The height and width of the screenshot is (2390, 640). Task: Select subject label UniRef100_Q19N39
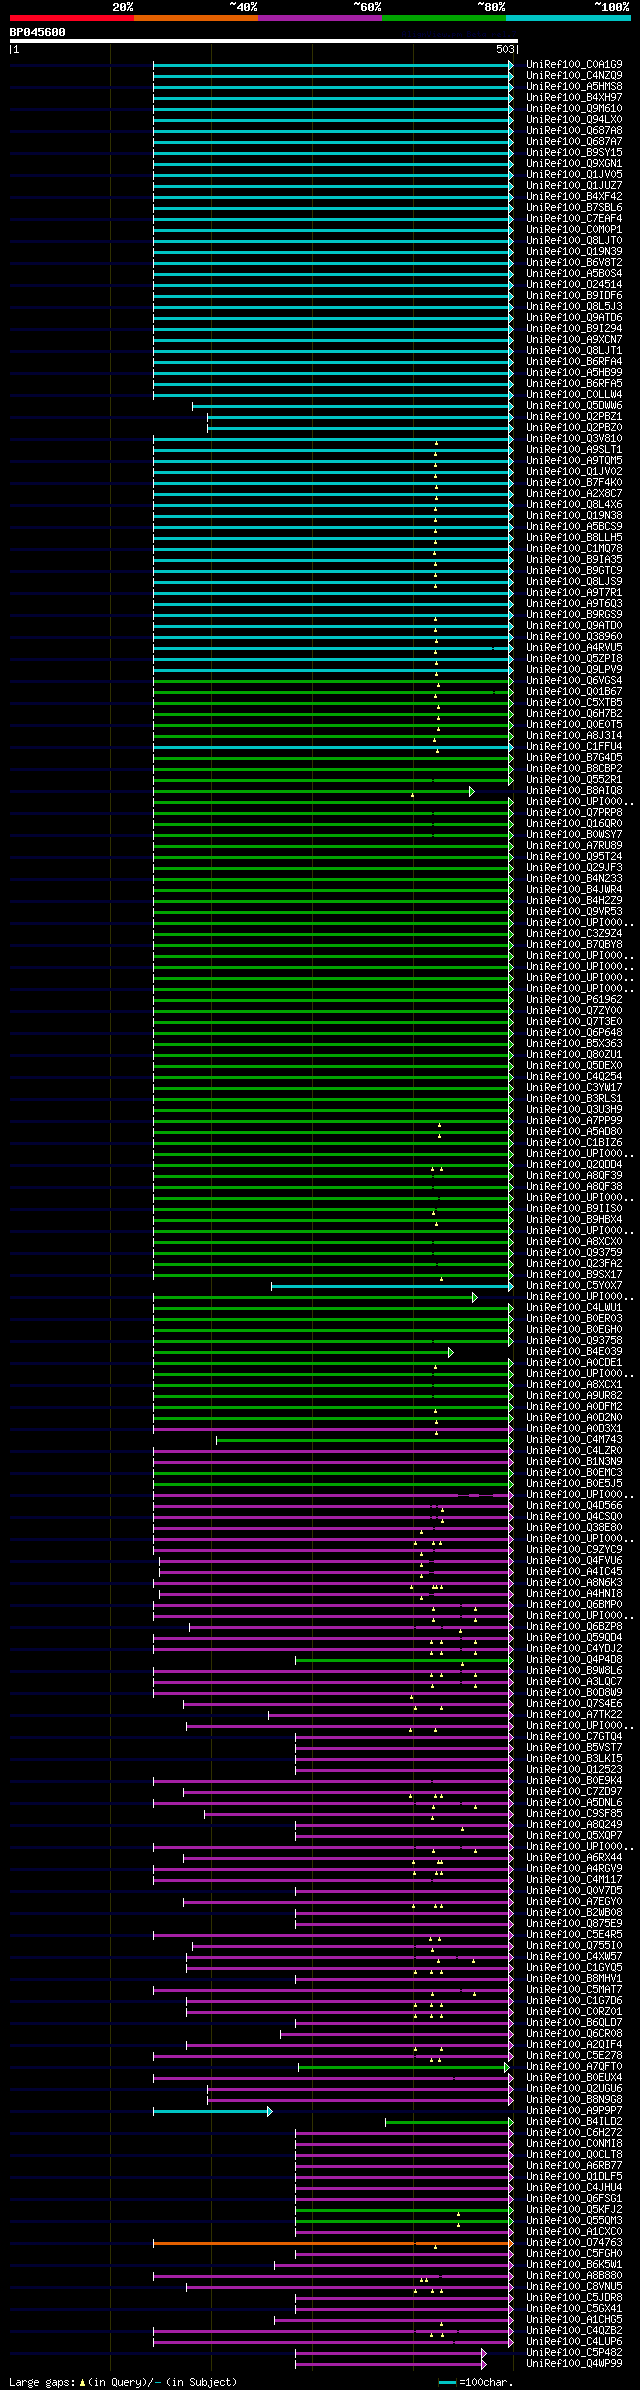pyautogui.click(x=574, y=251)
